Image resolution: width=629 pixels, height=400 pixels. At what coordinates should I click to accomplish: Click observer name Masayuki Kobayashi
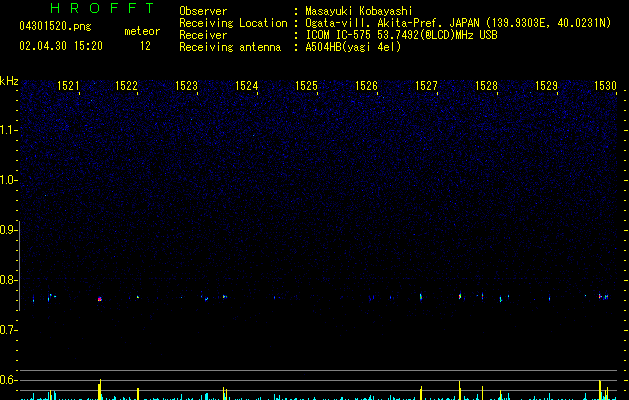[359, 11]
